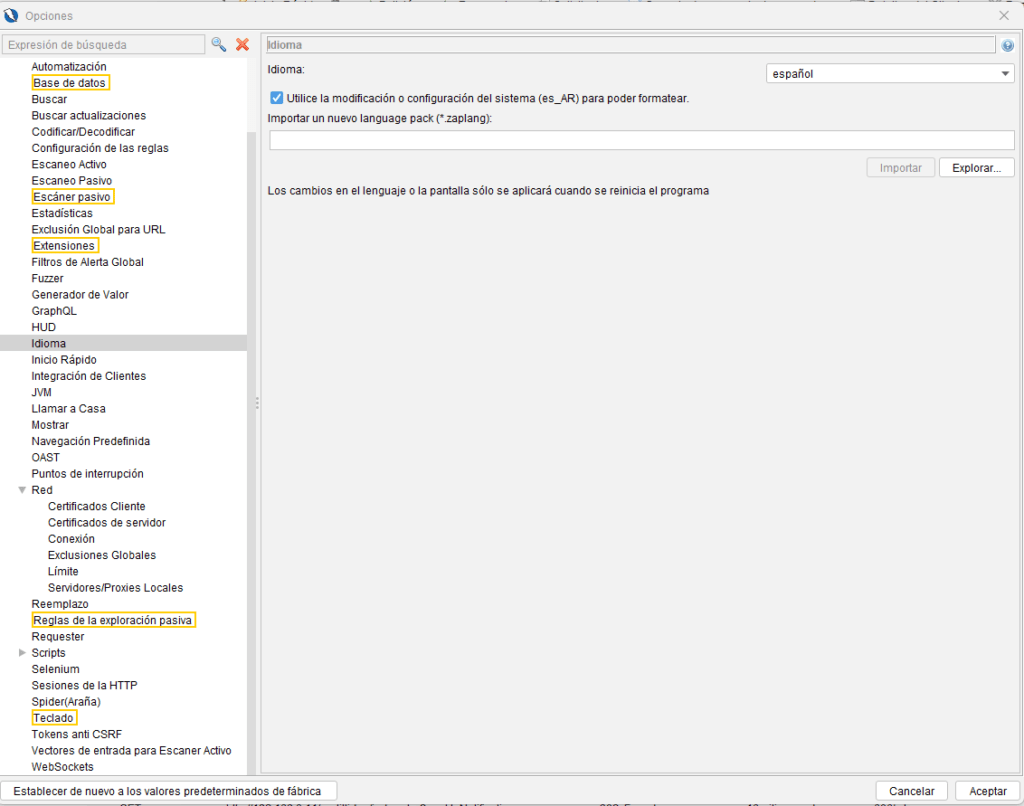The image size is (1024, 806).
Task: Clear search with the red X icon
Action: pyautogui.click(x=242, y=45)
